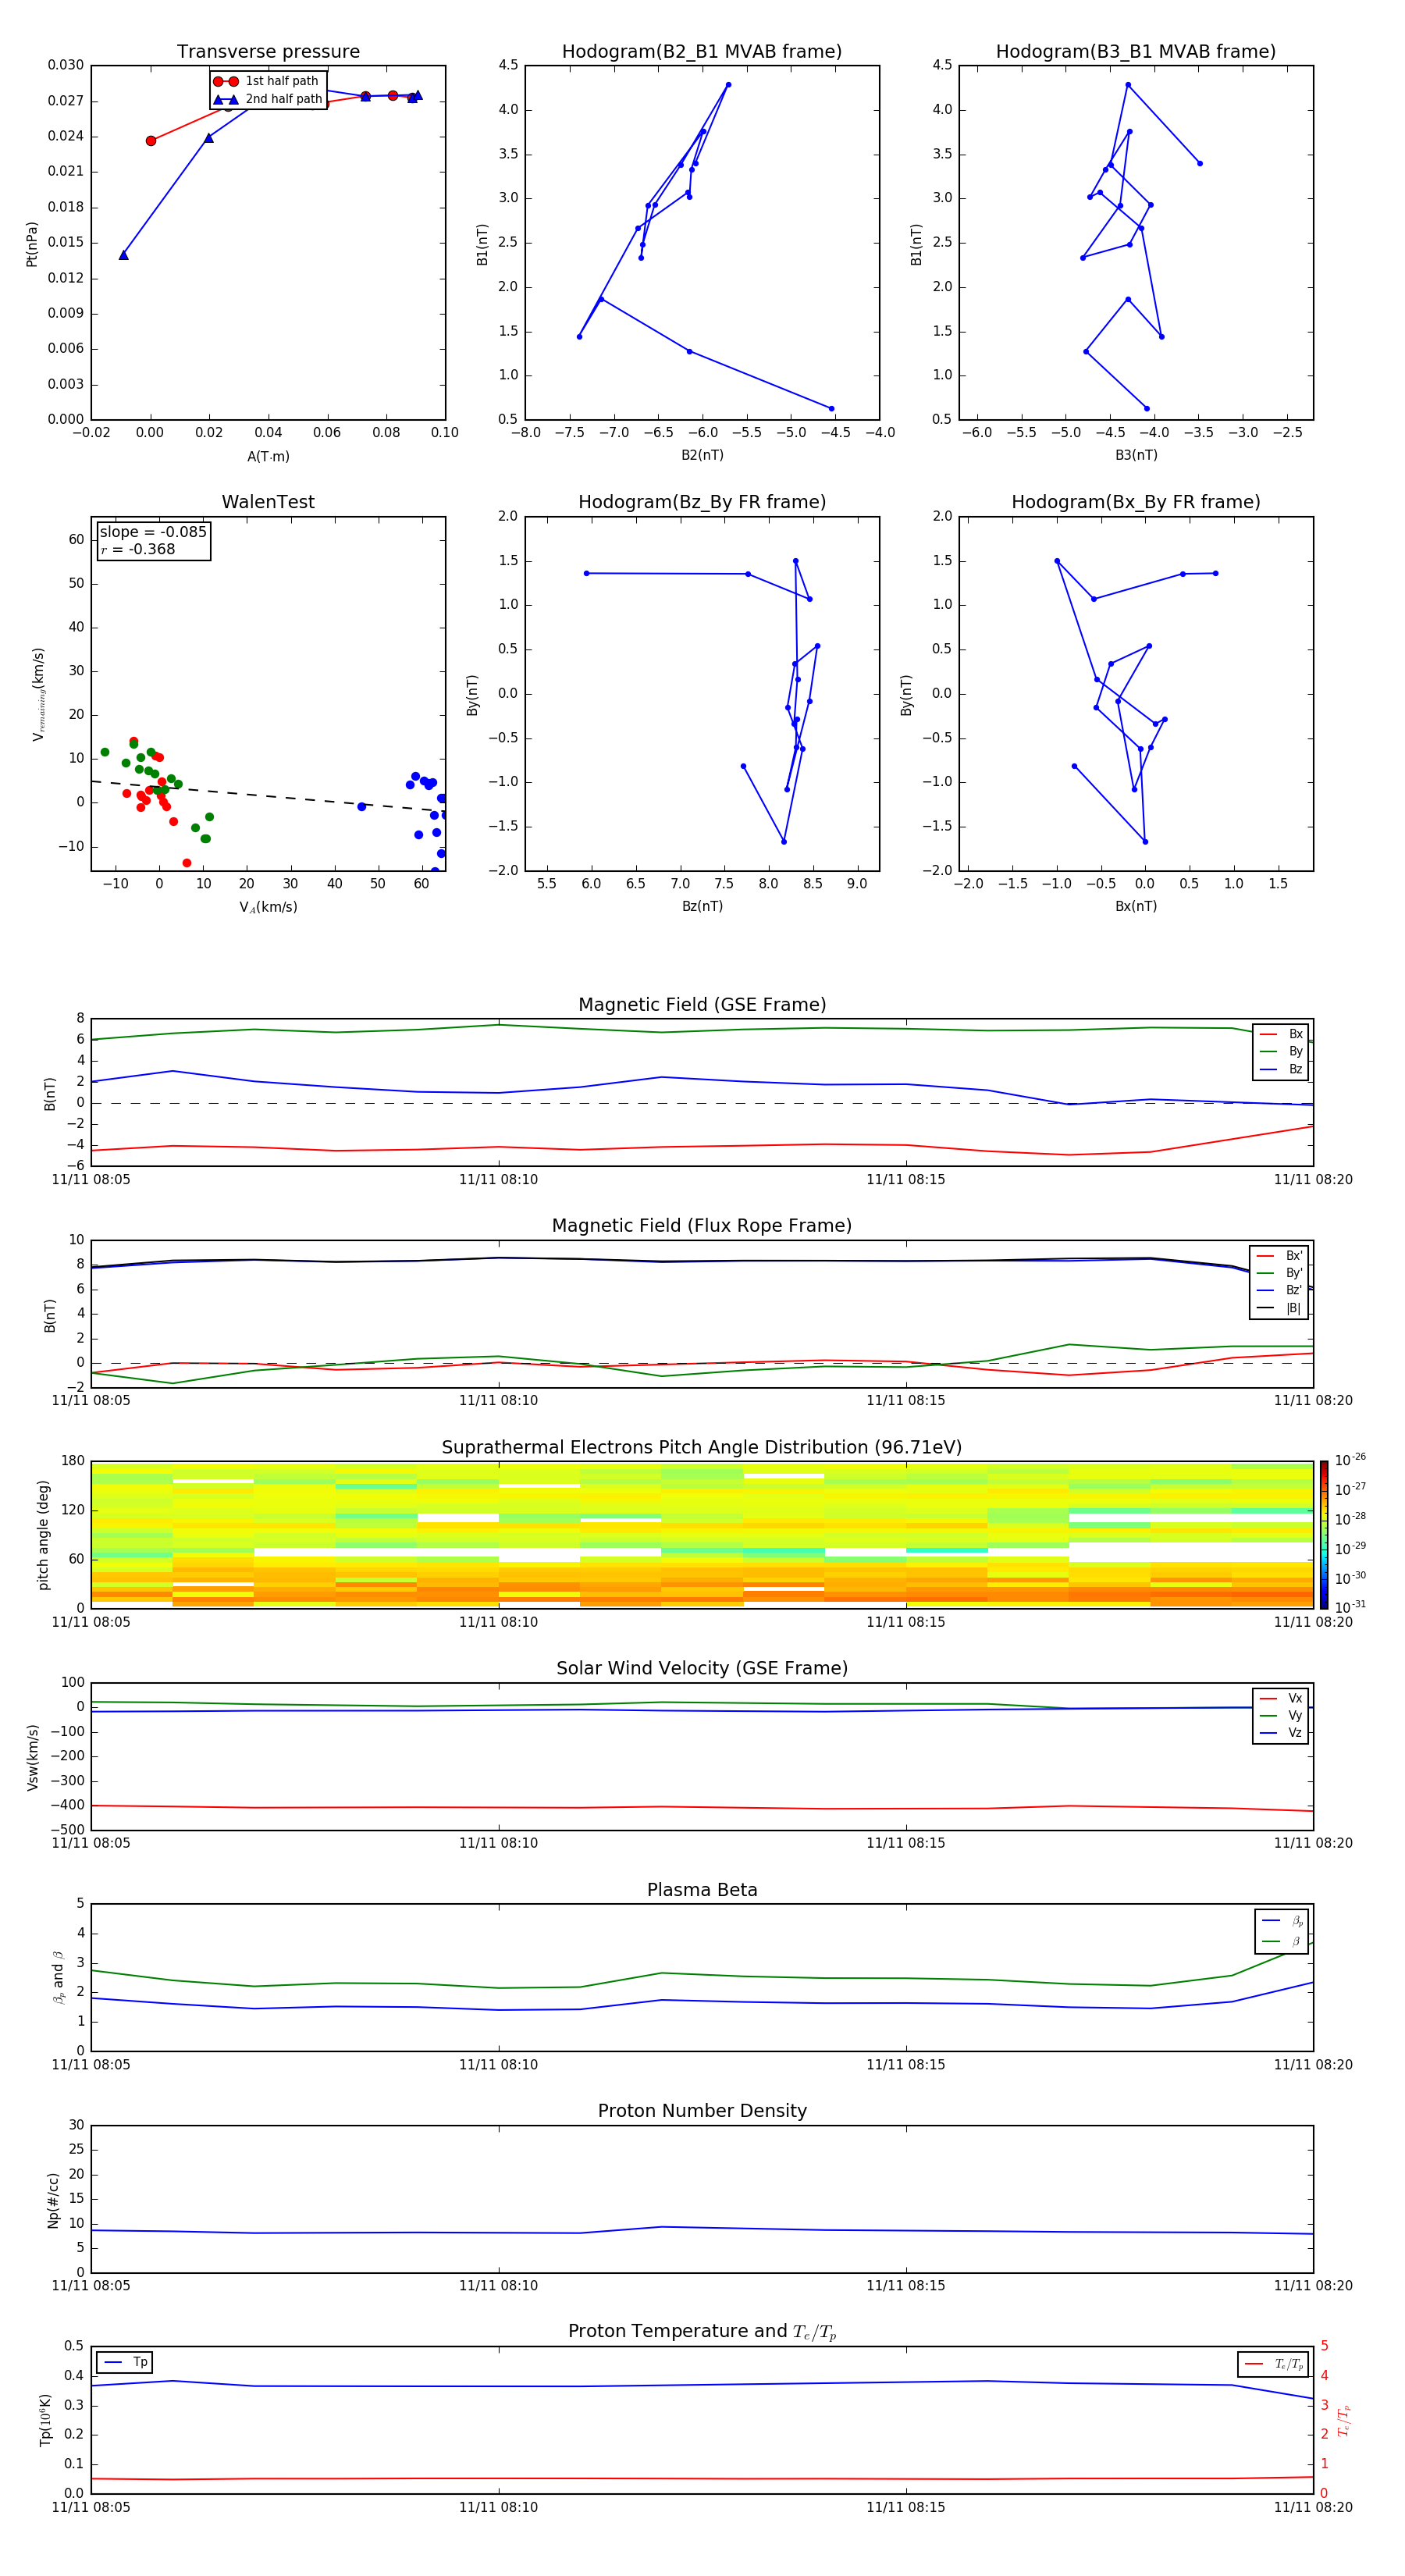Click the Vy legend entry in velocity panel
This screenshot has height=2576, width=1405.
(1281, 1716)
